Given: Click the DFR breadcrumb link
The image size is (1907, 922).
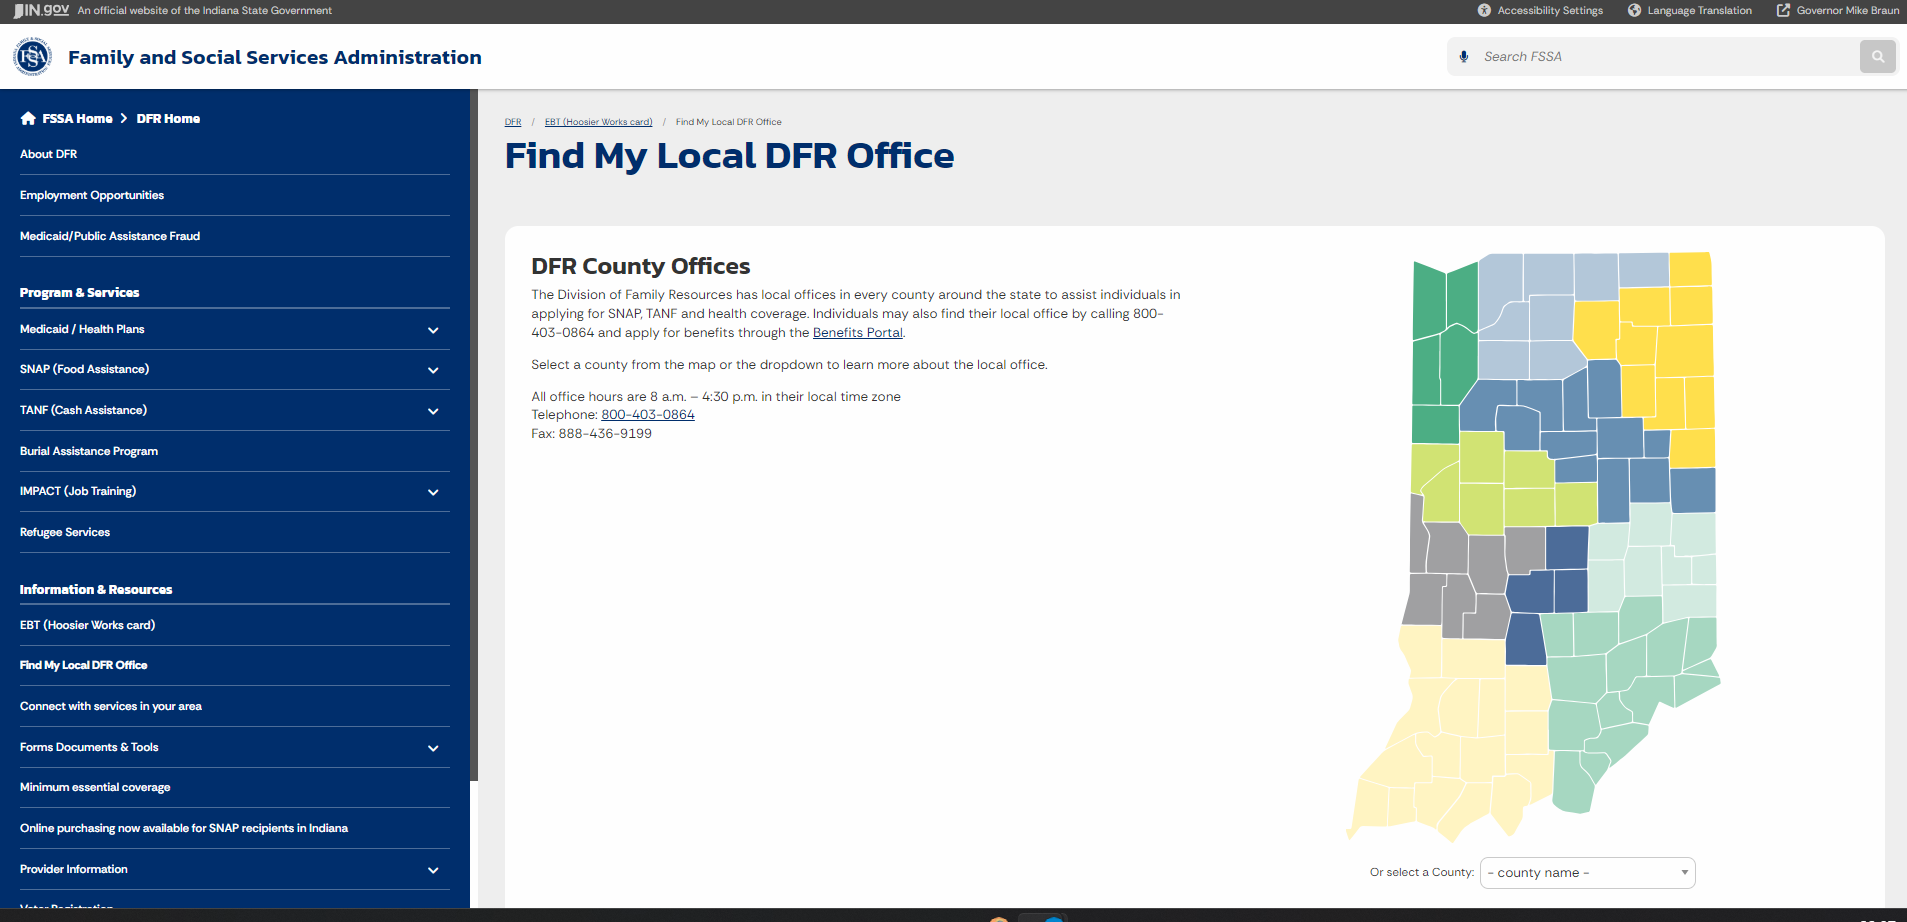Looking at the screenshot, I should coord(513,122).
